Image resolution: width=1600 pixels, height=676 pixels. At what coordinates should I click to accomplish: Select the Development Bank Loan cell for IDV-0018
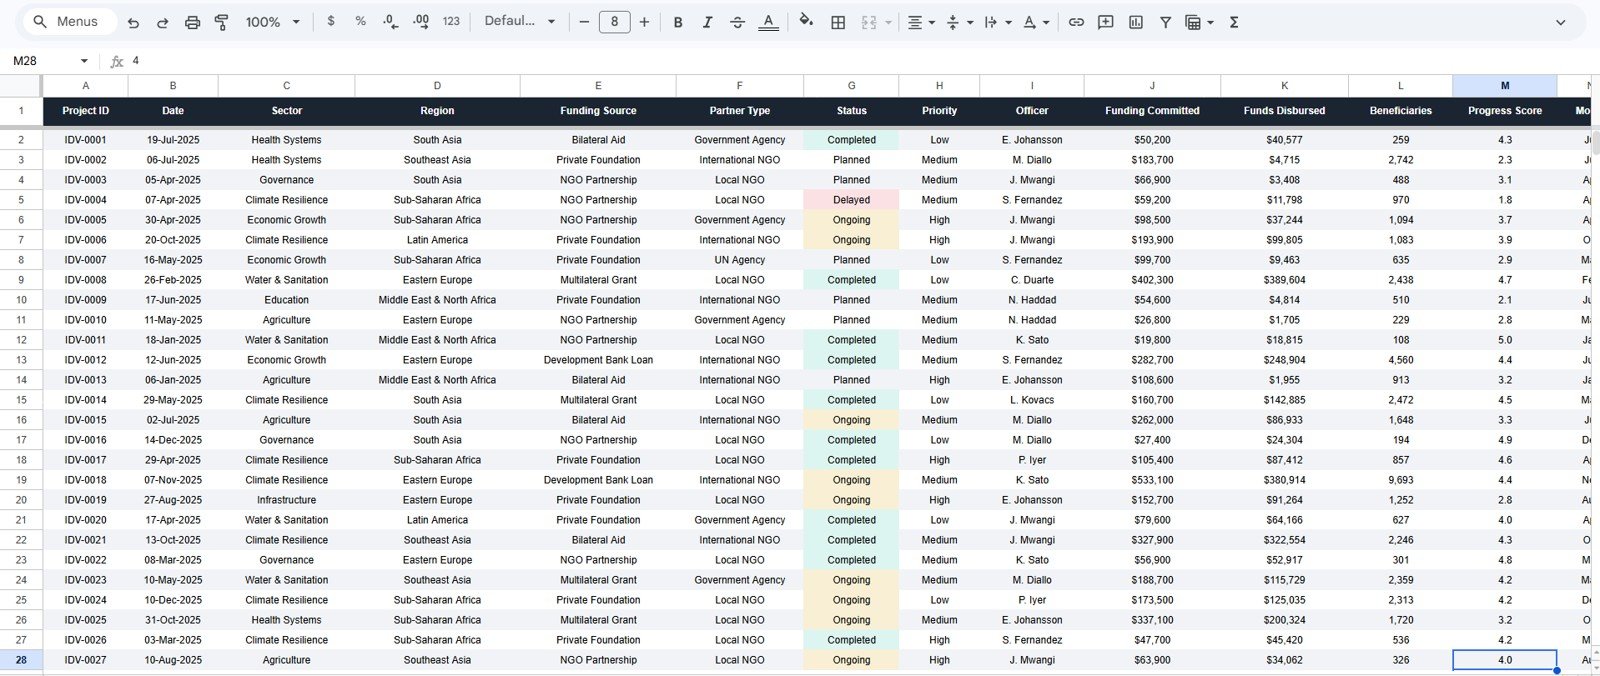pos(598,480)
